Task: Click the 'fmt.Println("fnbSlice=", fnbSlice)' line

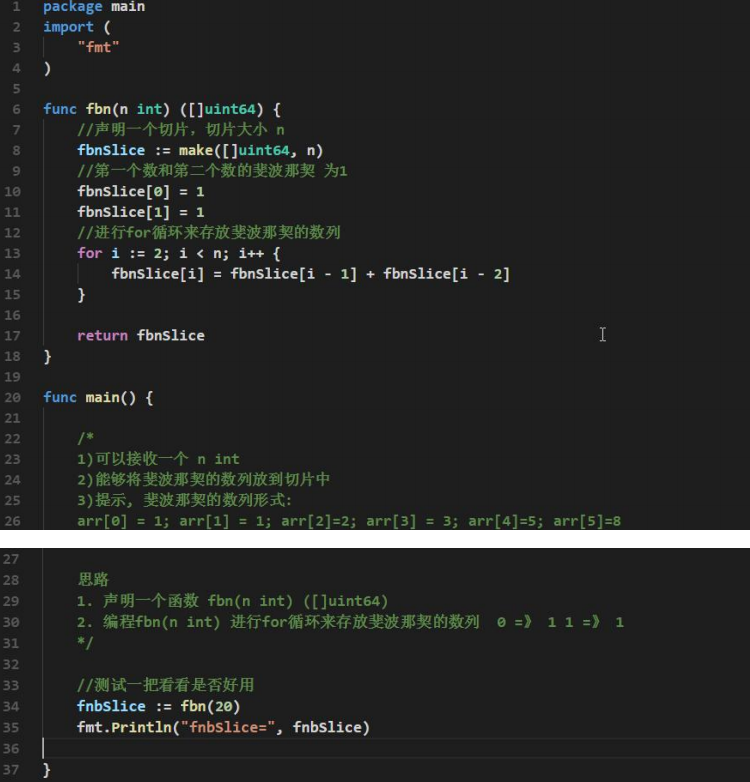Action: coord(223,728)
